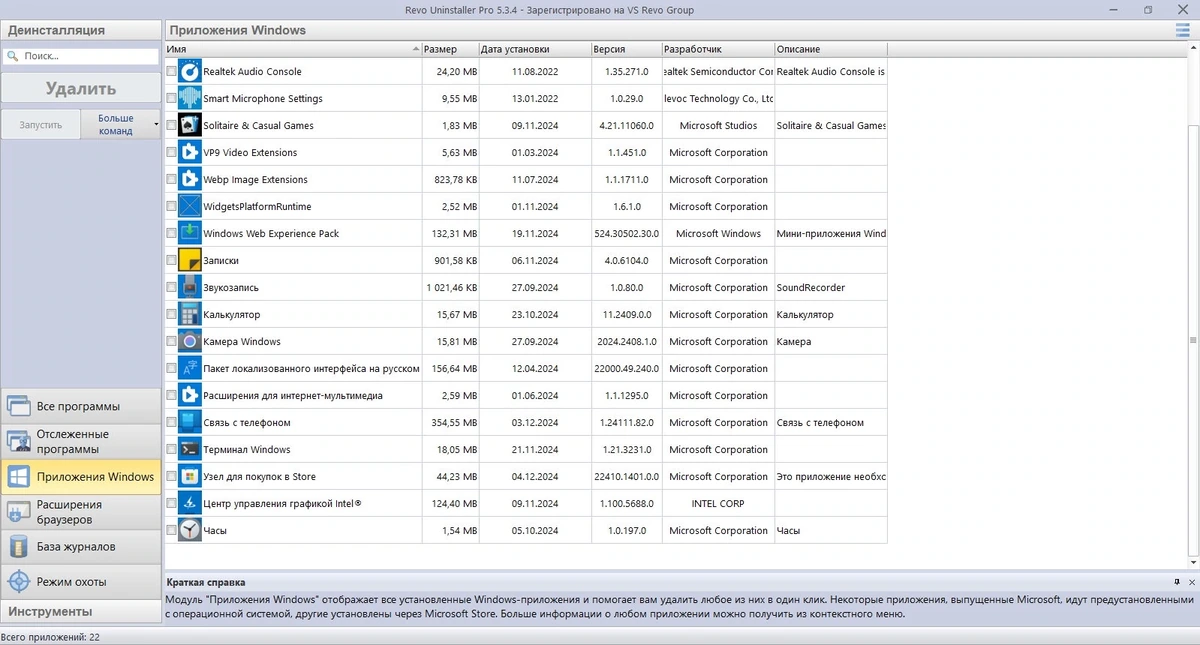This screenshot has width=1200, height=645.
Task: Click the Russian language pack icon
Action: [x=190, y=369]
